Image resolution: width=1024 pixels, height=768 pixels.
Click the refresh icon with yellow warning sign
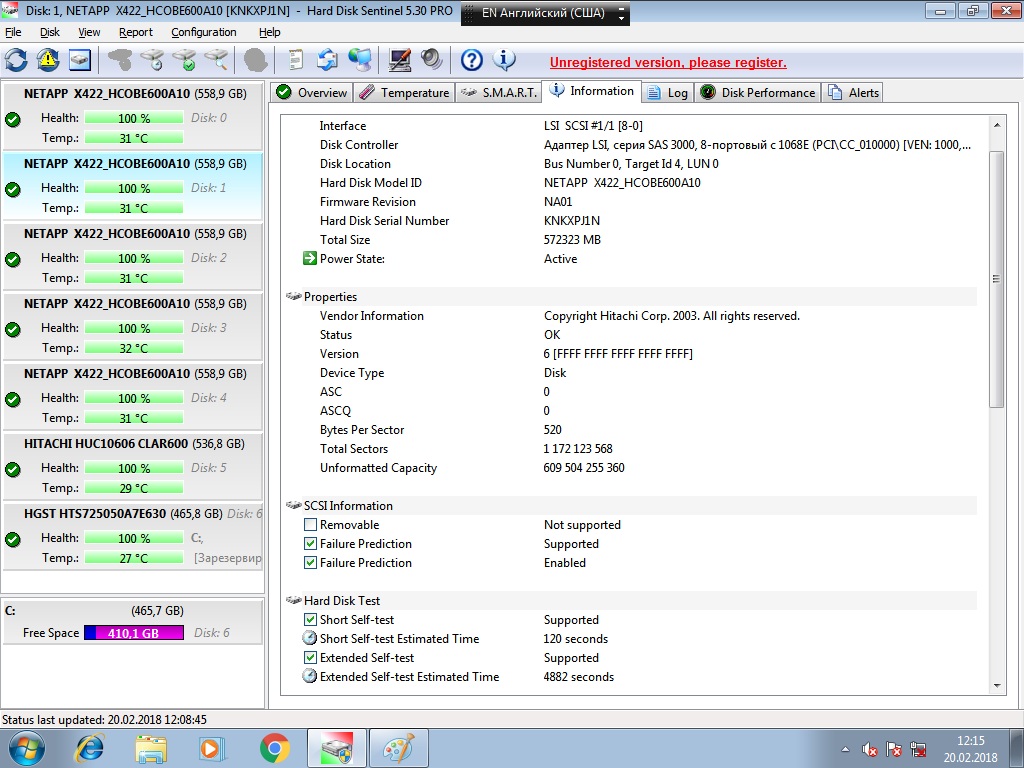tap(48, 60)
